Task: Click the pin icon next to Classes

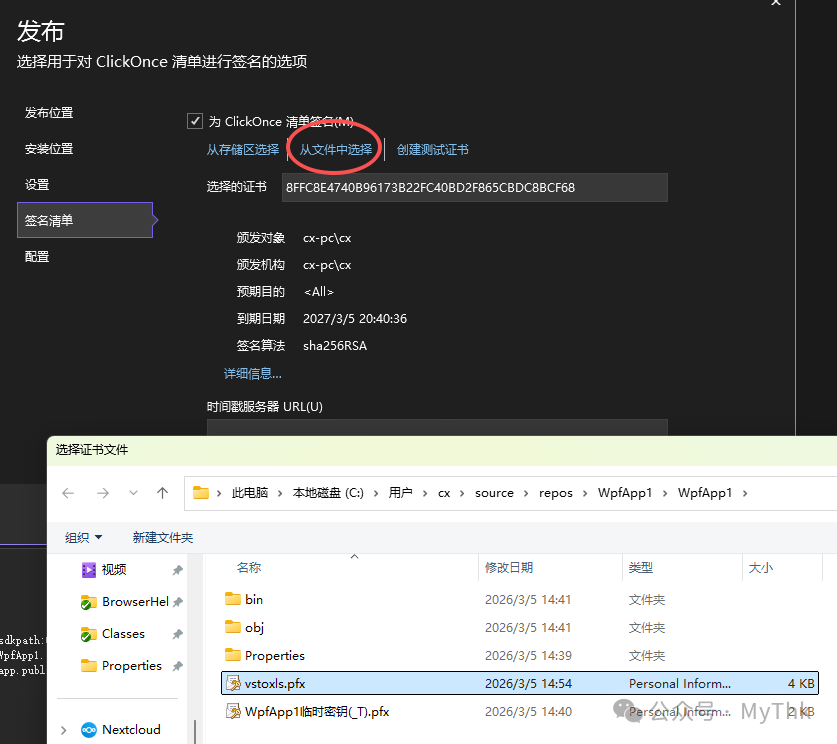Action: (178, 634)
